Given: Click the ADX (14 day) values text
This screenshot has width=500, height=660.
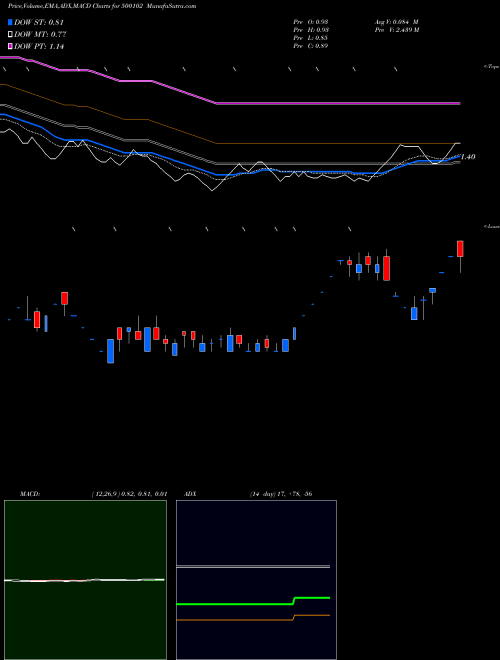Looking at the screenshot, I should [281, 493].
